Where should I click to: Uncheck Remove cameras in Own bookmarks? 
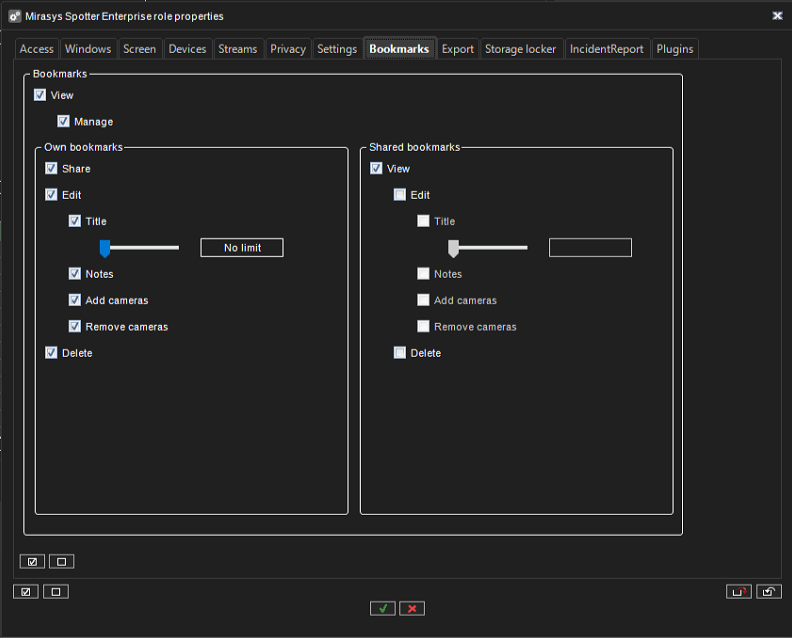tap(76, 326)
